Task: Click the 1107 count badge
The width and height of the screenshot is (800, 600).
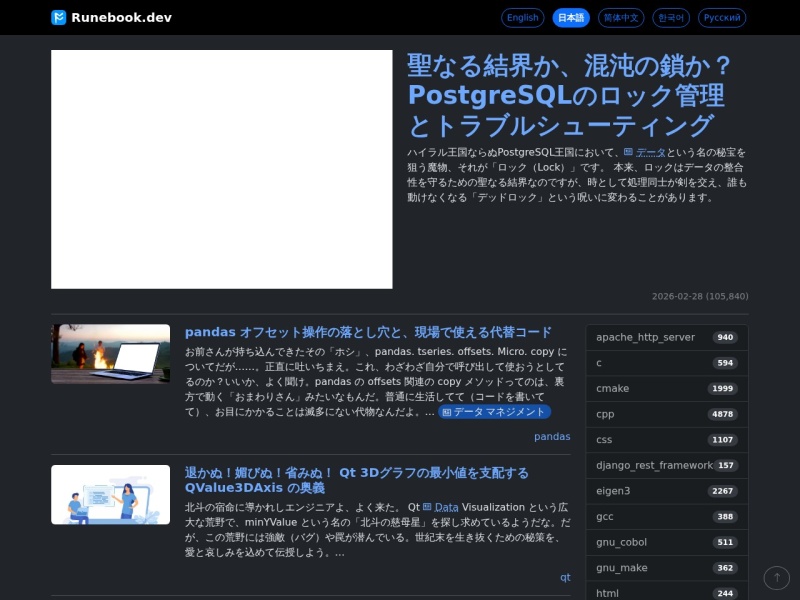Action: coord(722,440)
